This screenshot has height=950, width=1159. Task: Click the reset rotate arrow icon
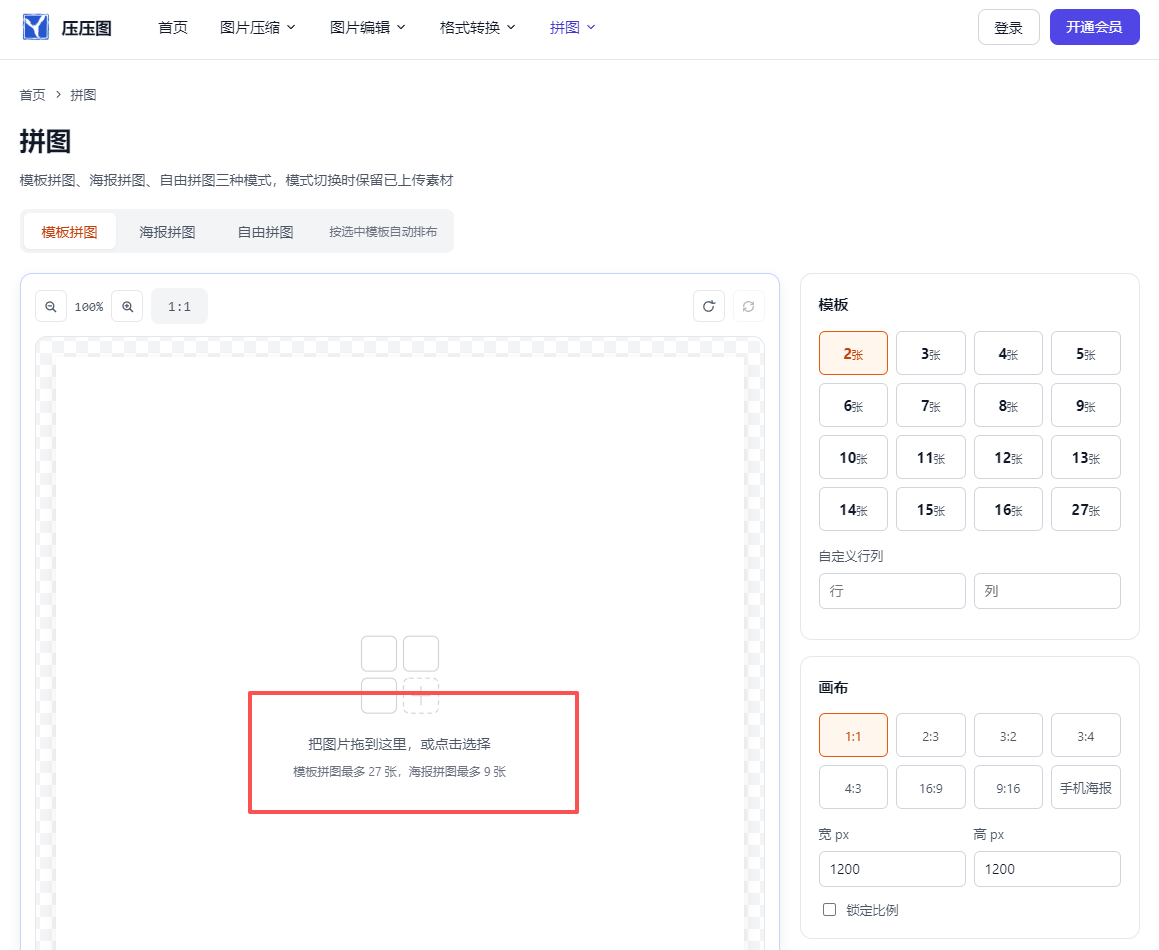coord(709,306)
